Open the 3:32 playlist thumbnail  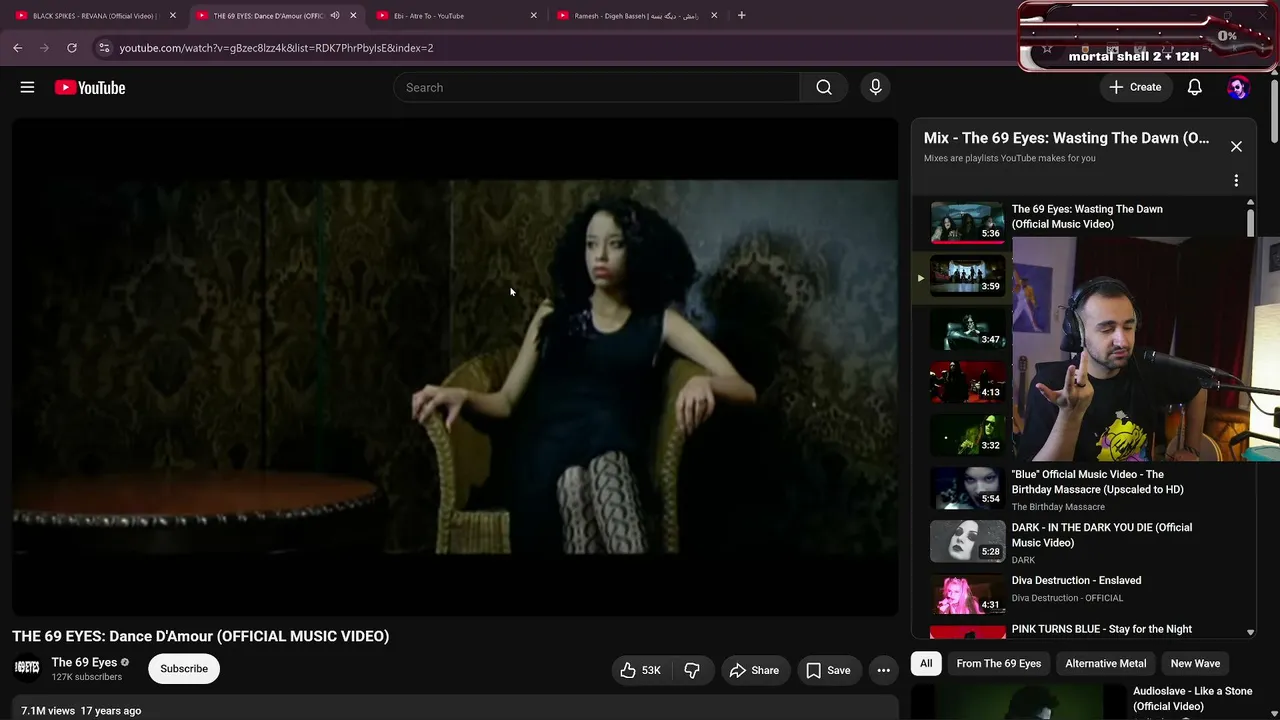[967, 435]
